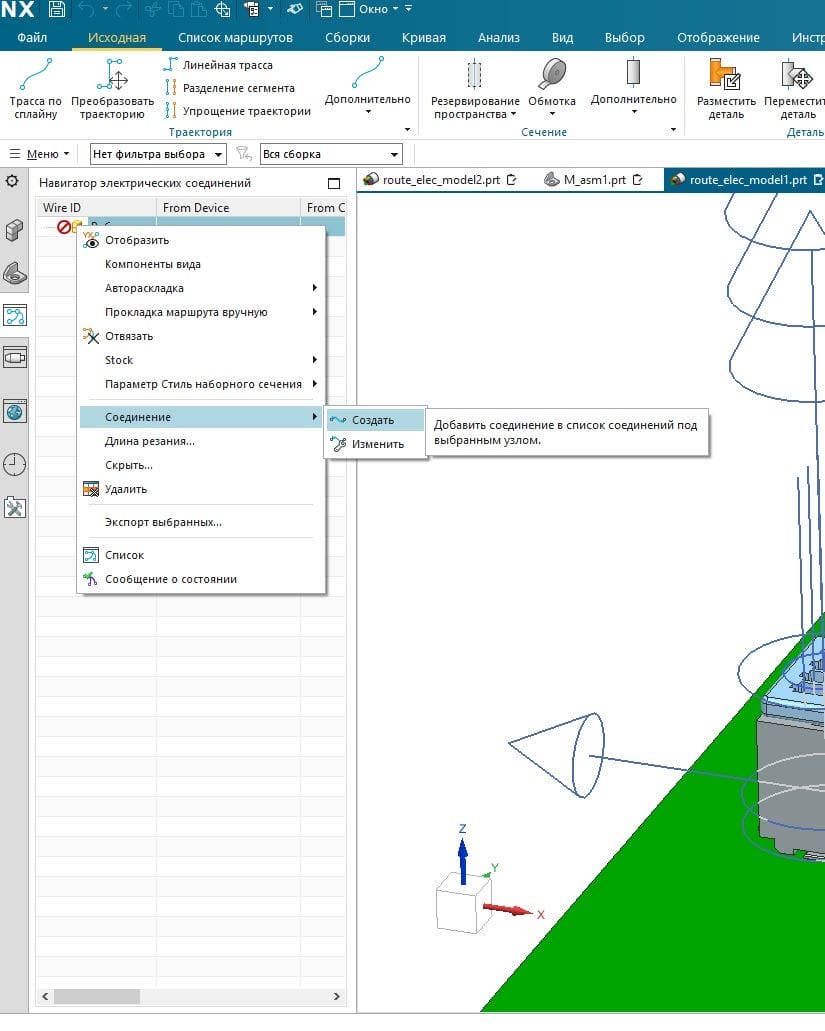Switch to the Выбор ribbon tab
Viewport: 825px width, 1031px height.
pos(625,37)
